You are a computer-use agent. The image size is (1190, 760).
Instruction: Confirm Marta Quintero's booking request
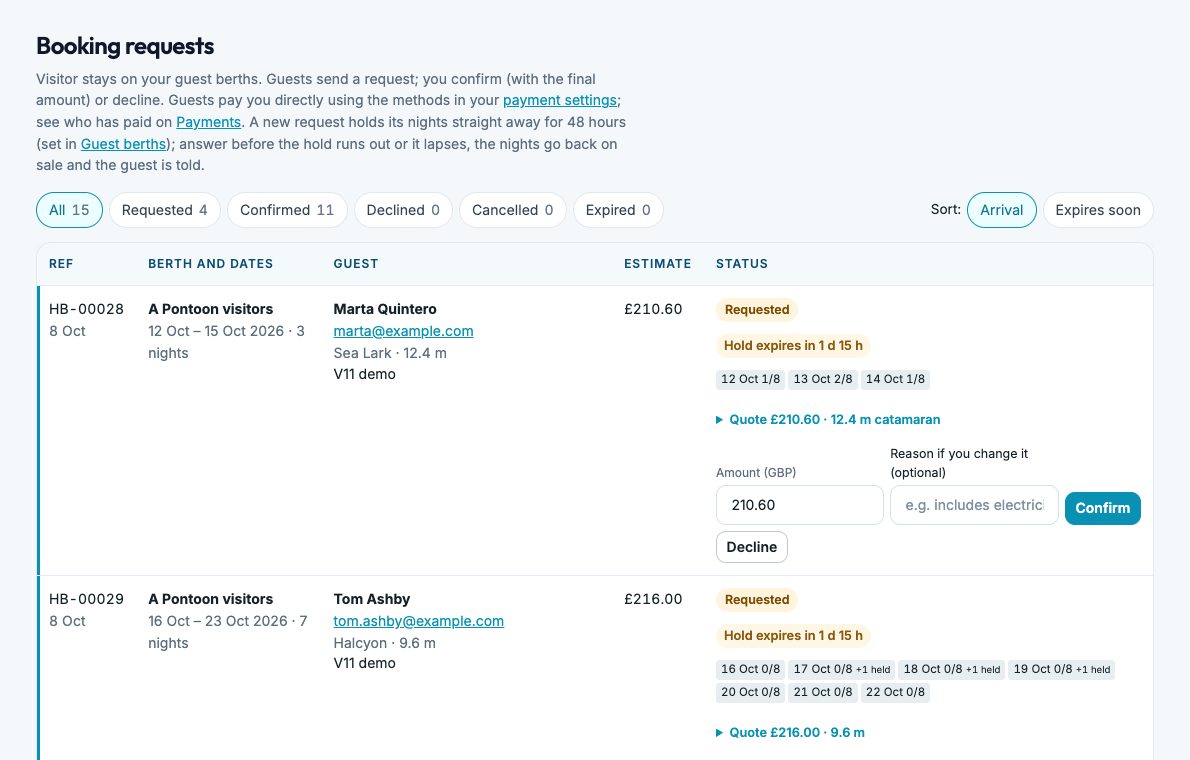[x=1102, y=508]
